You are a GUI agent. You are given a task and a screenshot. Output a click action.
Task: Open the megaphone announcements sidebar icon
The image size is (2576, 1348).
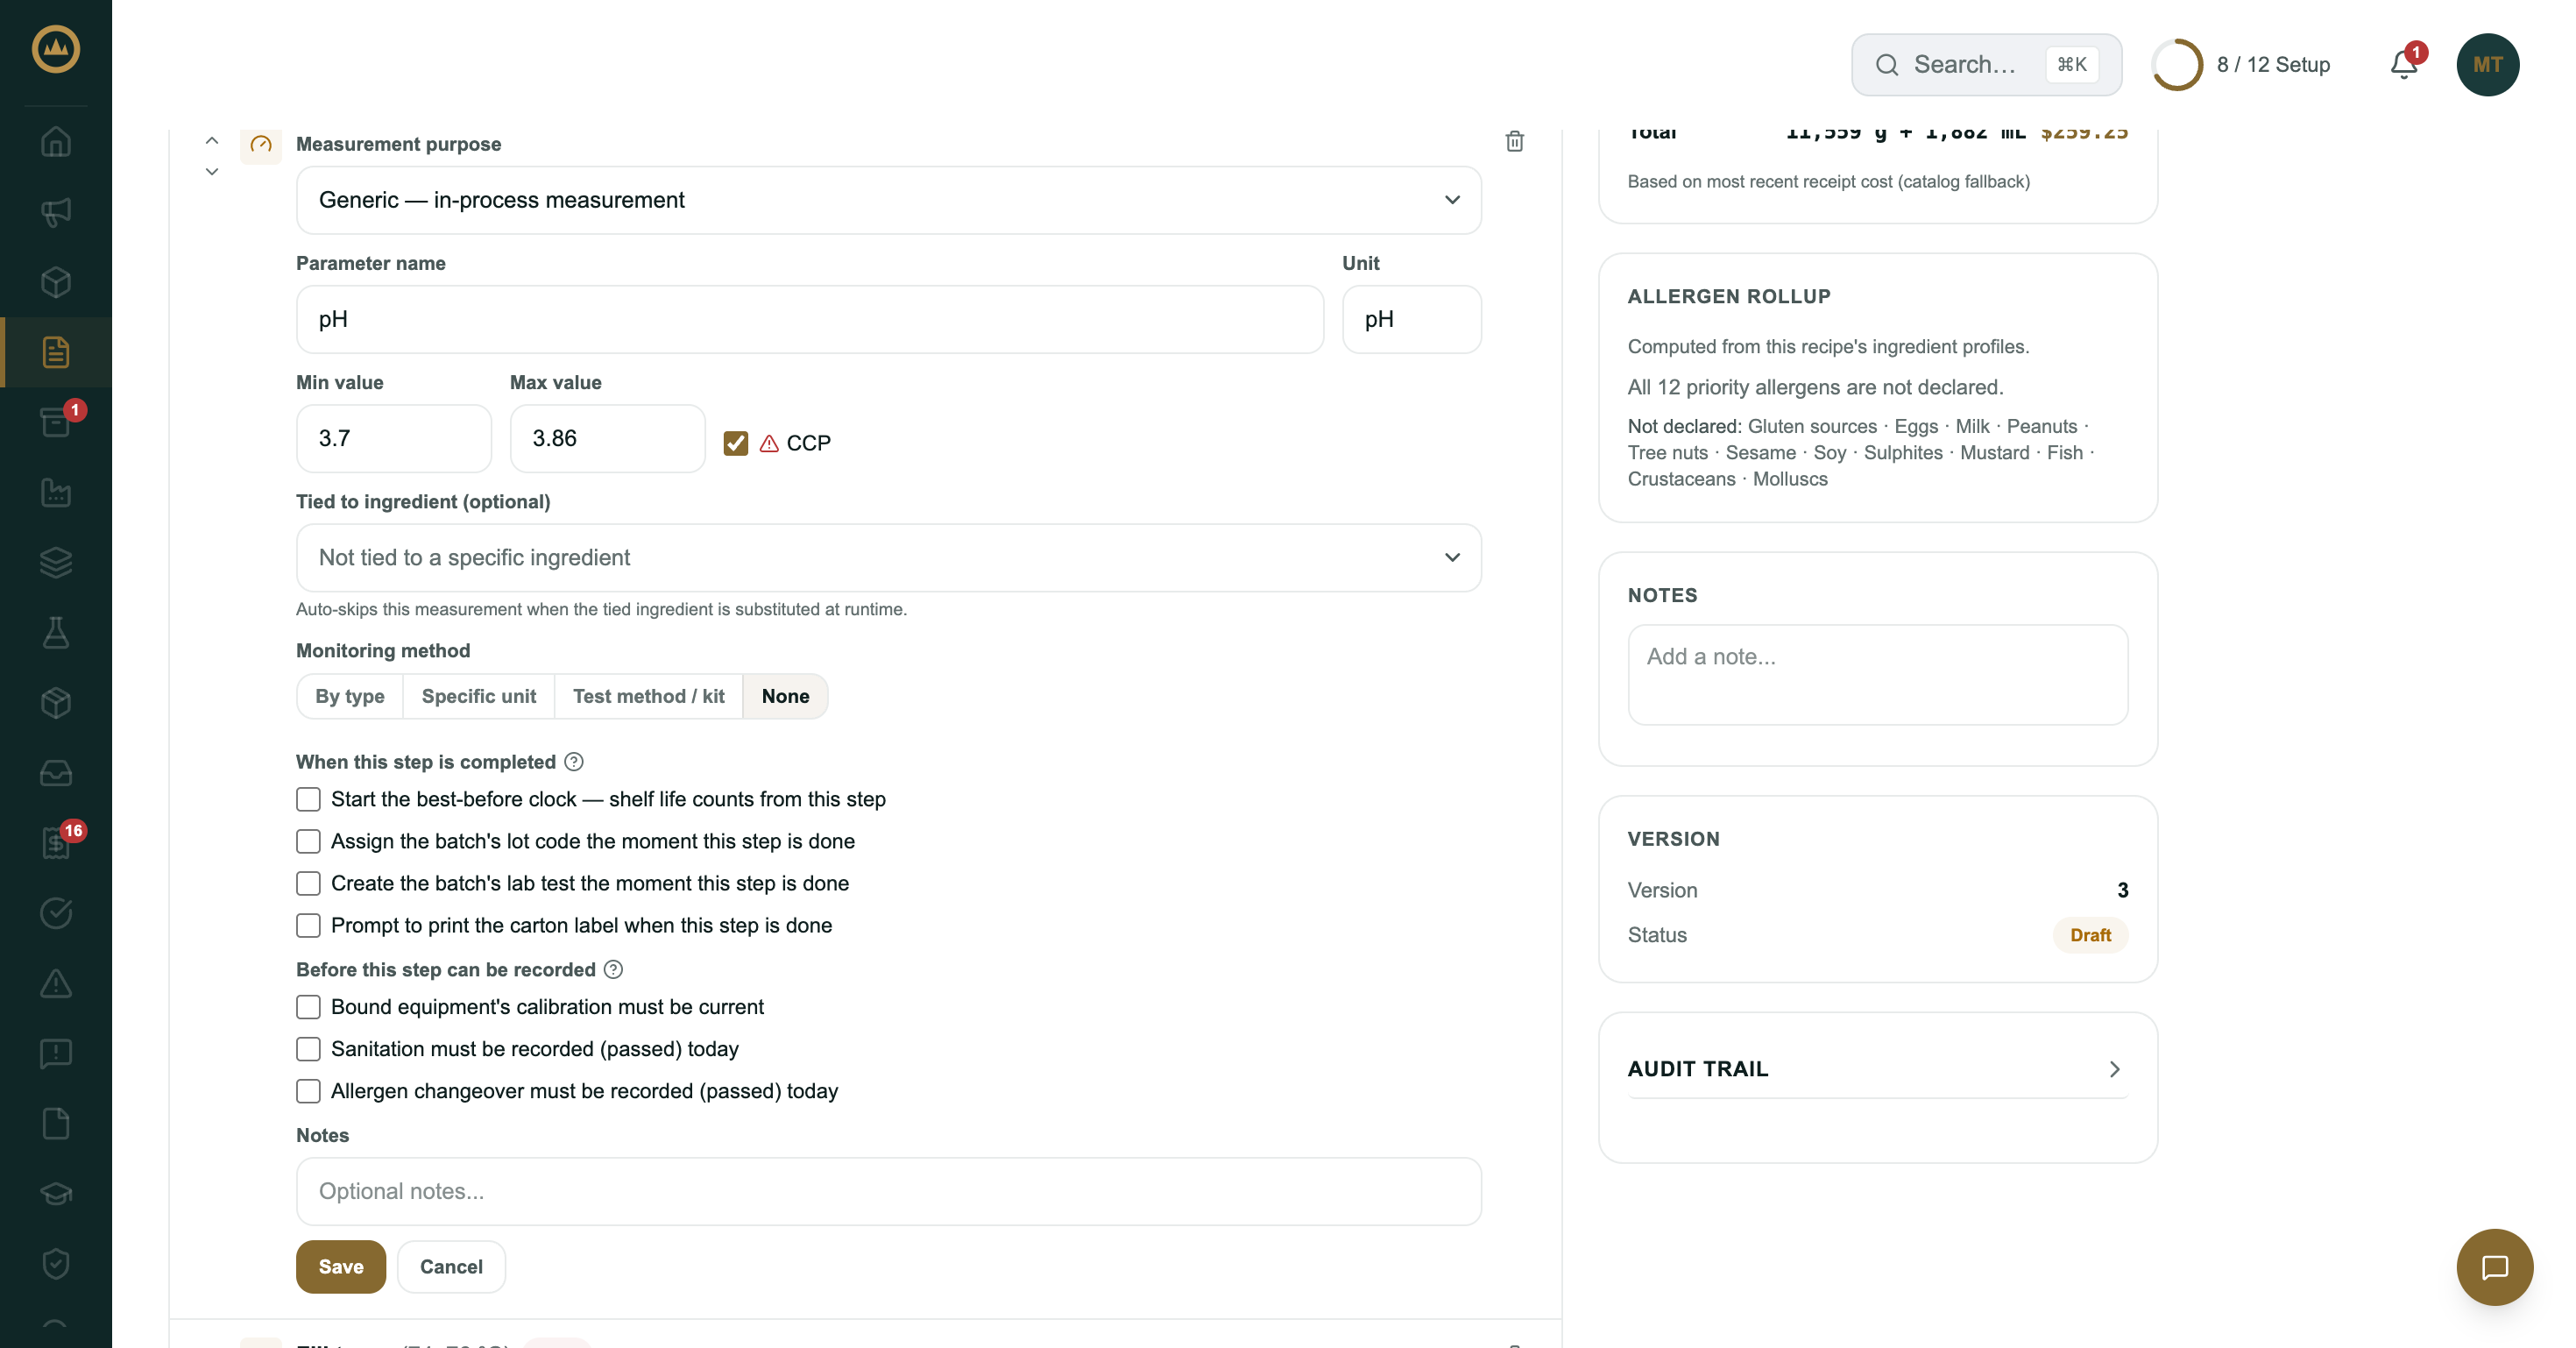pyautogui.click(x=56, y=212)
